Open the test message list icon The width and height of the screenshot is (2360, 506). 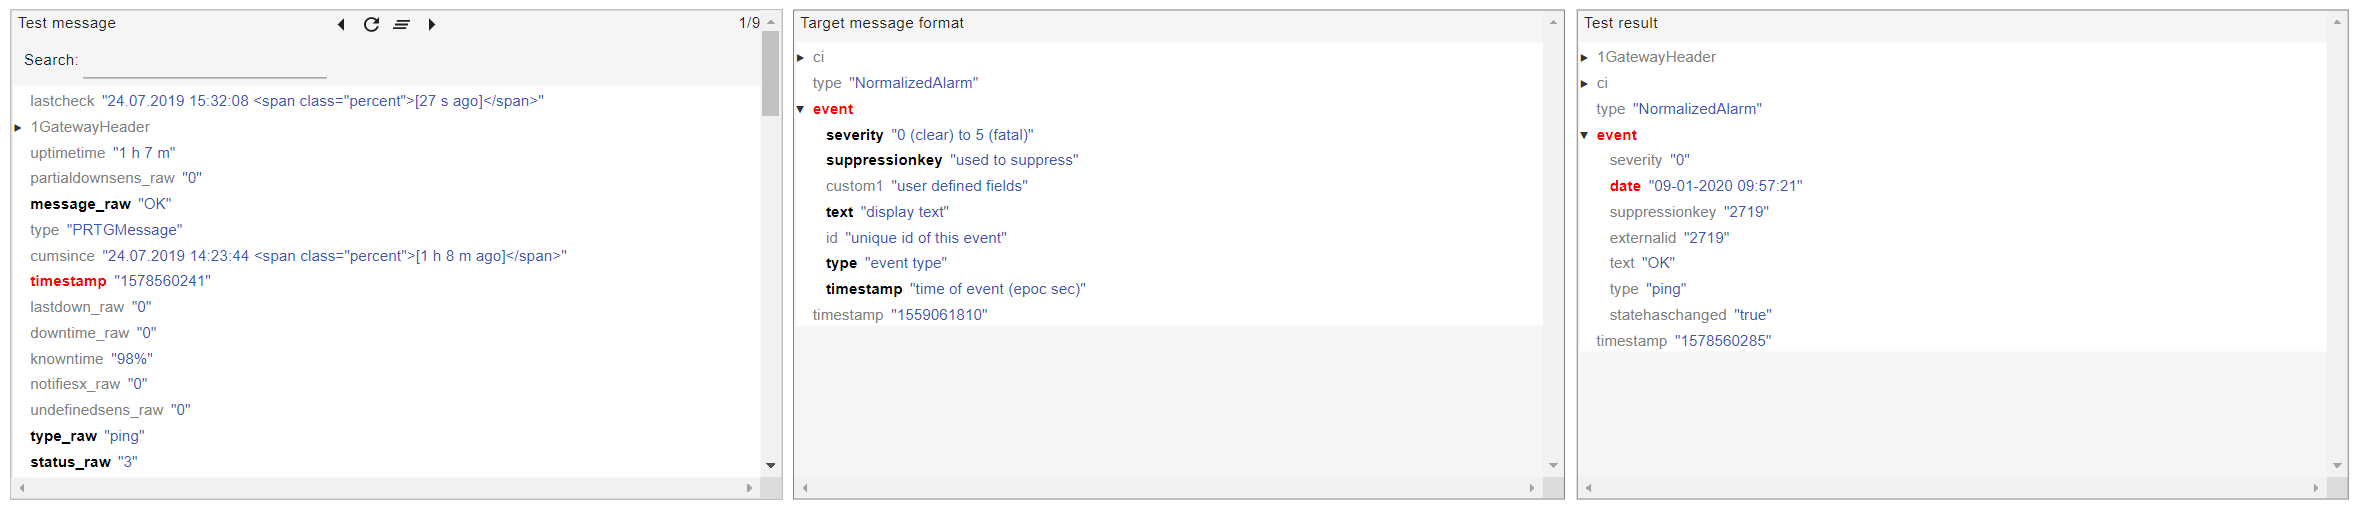click(x=401, y=24)
